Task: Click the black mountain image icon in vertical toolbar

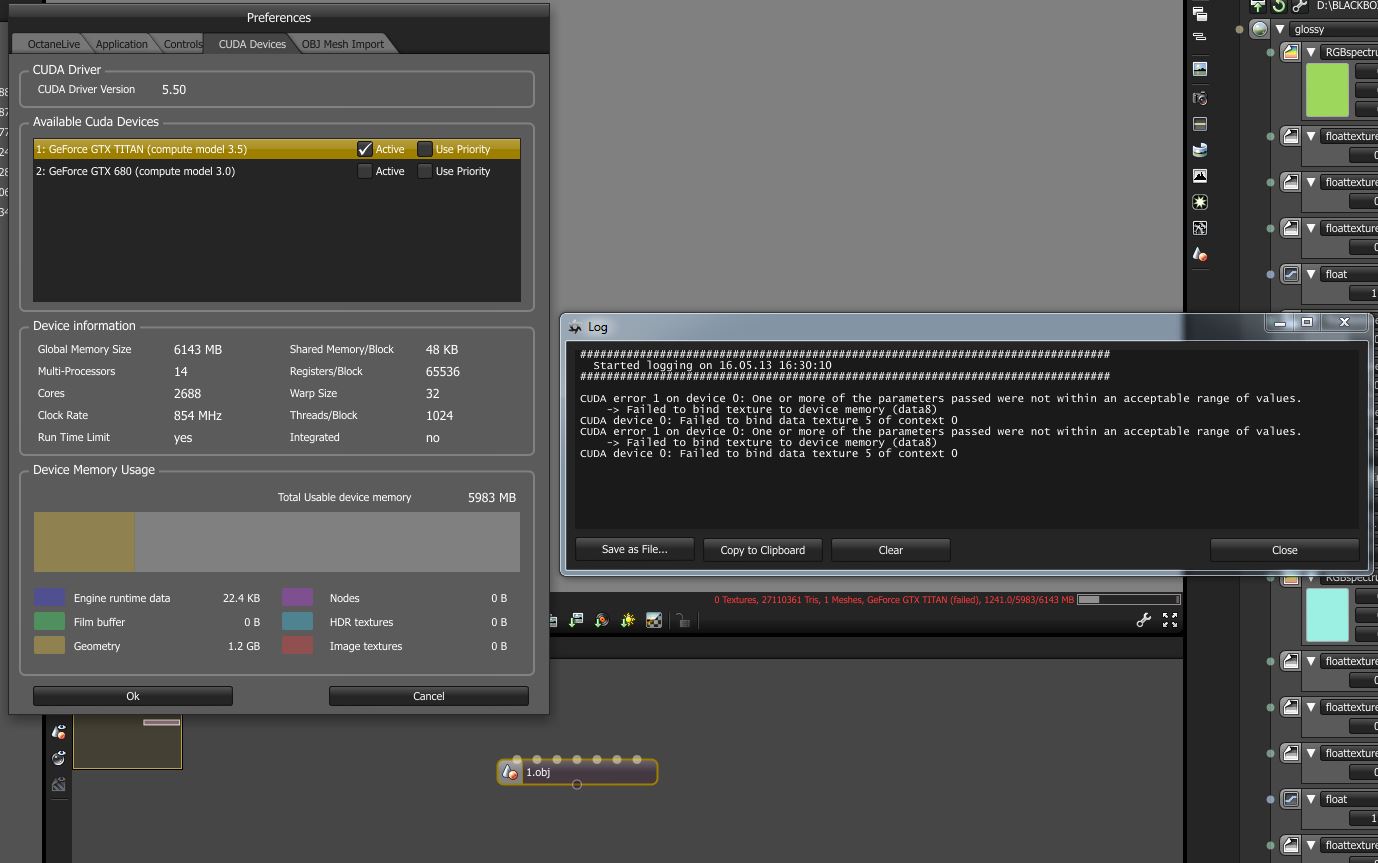Action: click(1200, 176)
